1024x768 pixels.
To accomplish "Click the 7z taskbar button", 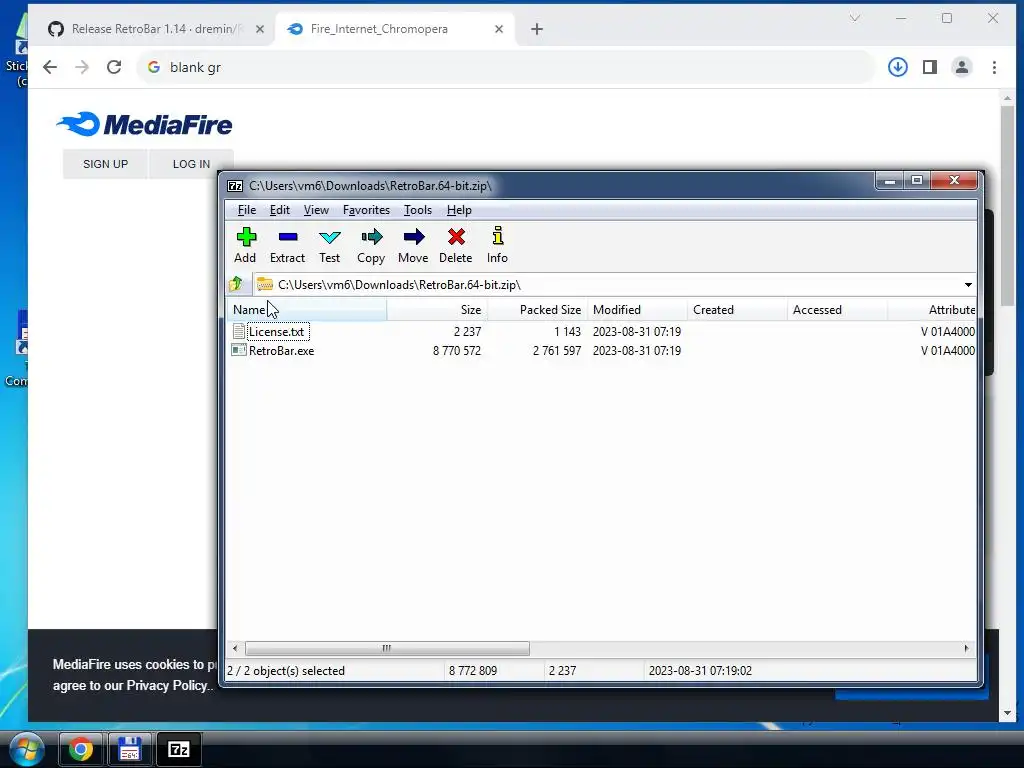I will (x=178, y=749).
